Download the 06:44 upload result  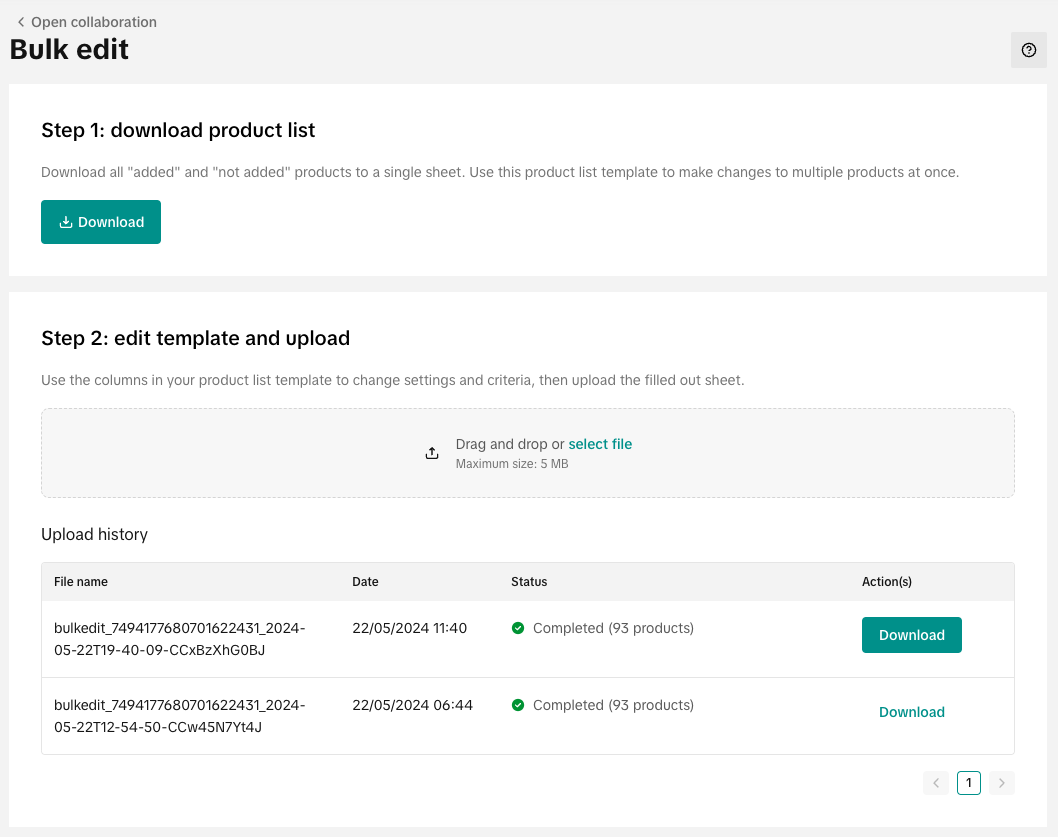pyautogui.click(x=911, y=712)
